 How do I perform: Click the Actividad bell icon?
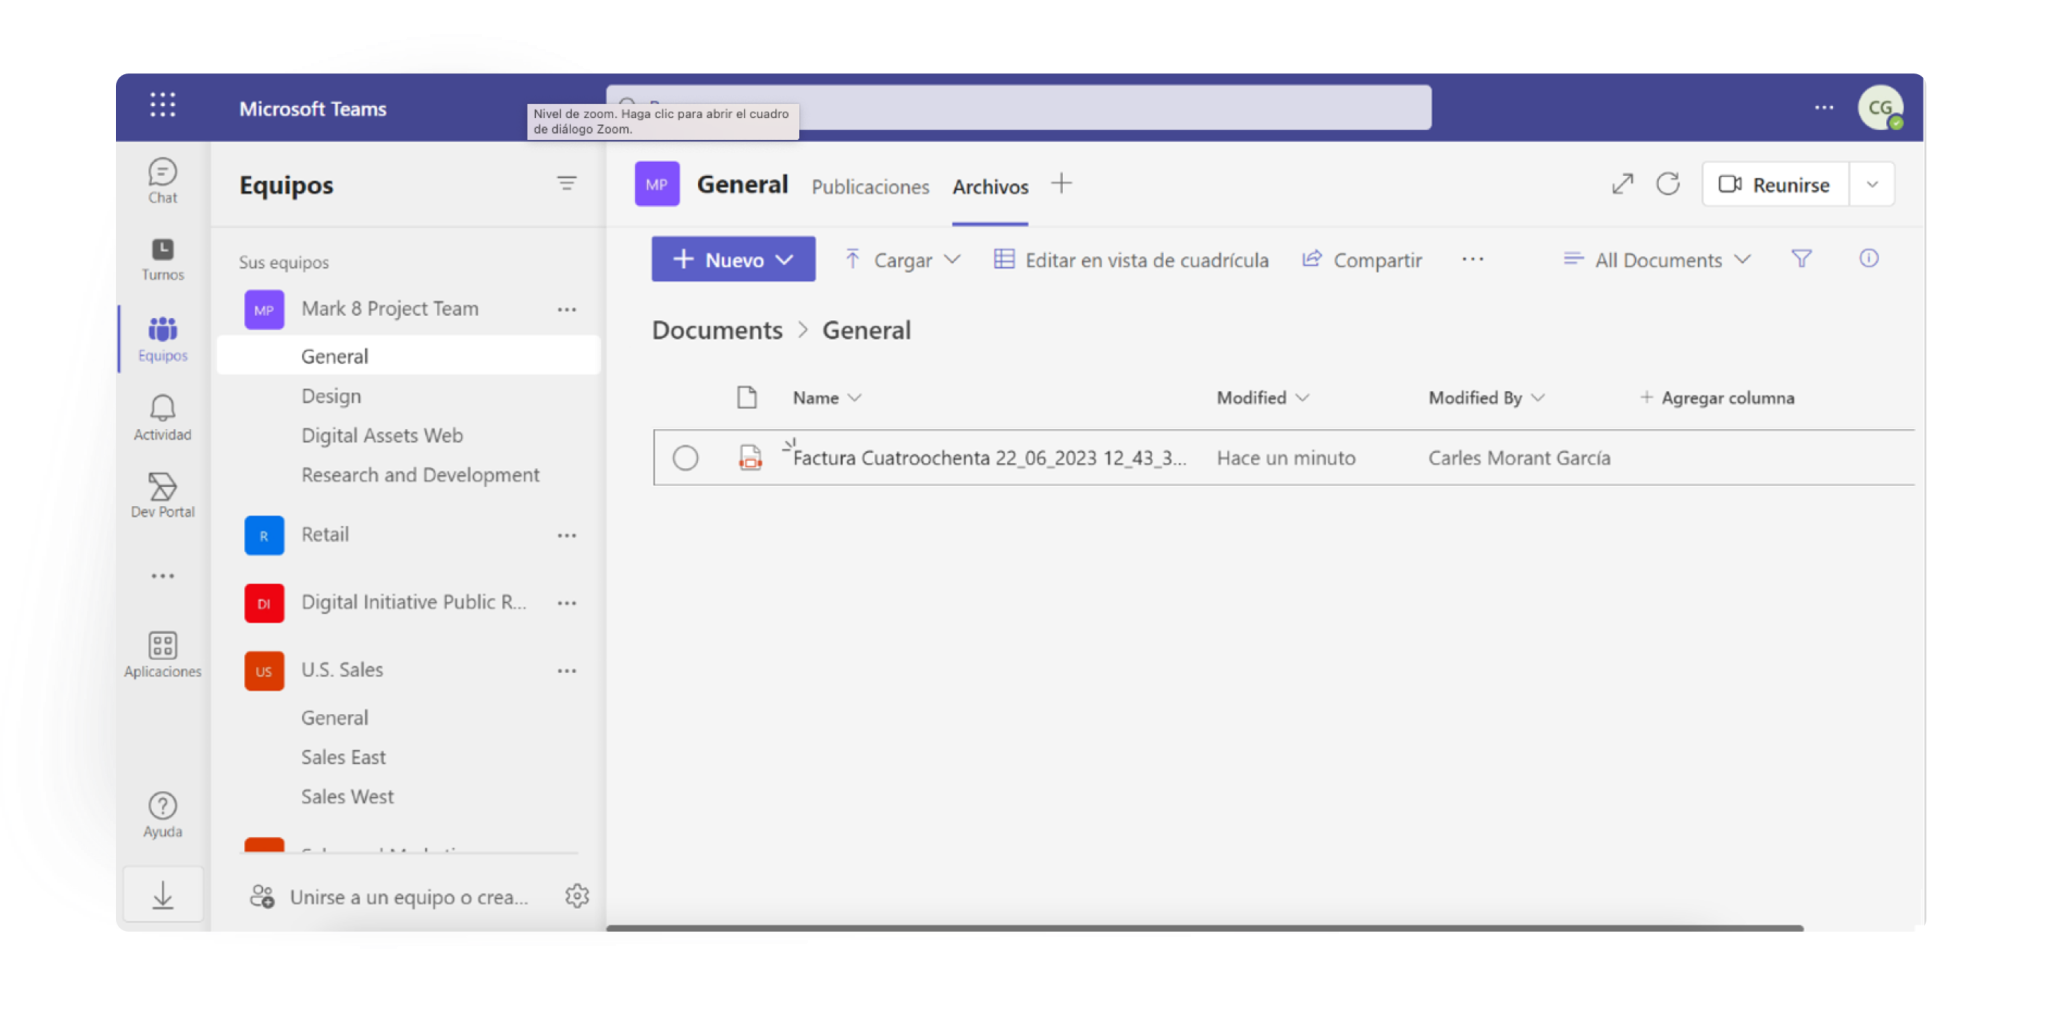pyautogui.click(x=162, y=416)
